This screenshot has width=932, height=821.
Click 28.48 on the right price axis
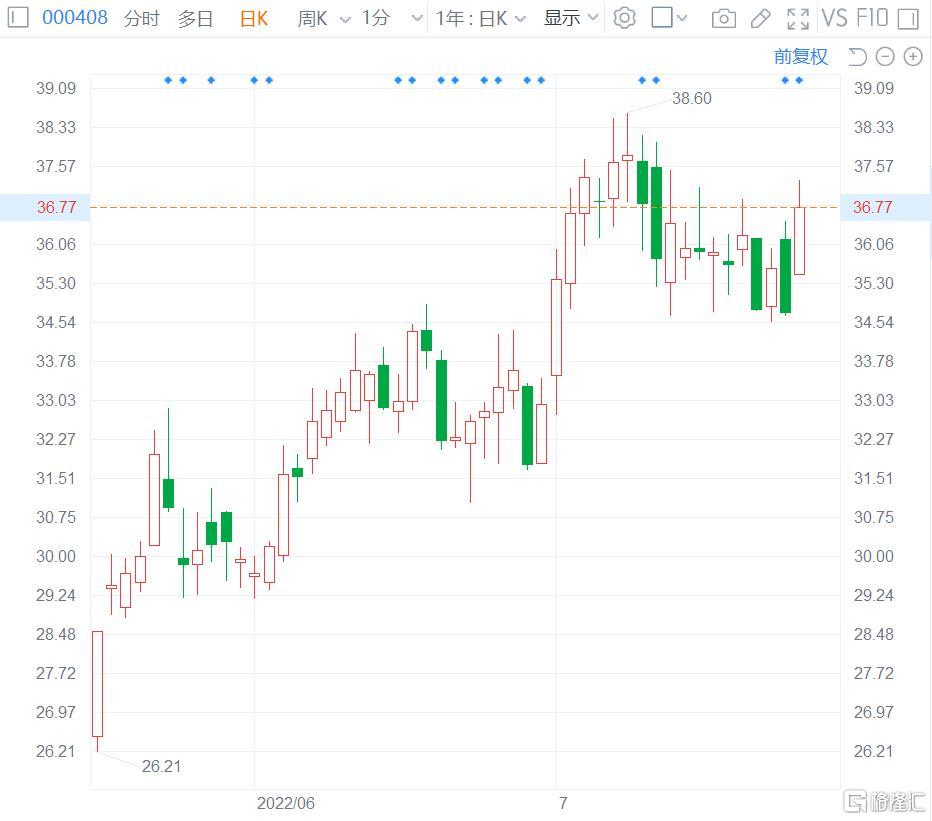(x=873, y=634)
